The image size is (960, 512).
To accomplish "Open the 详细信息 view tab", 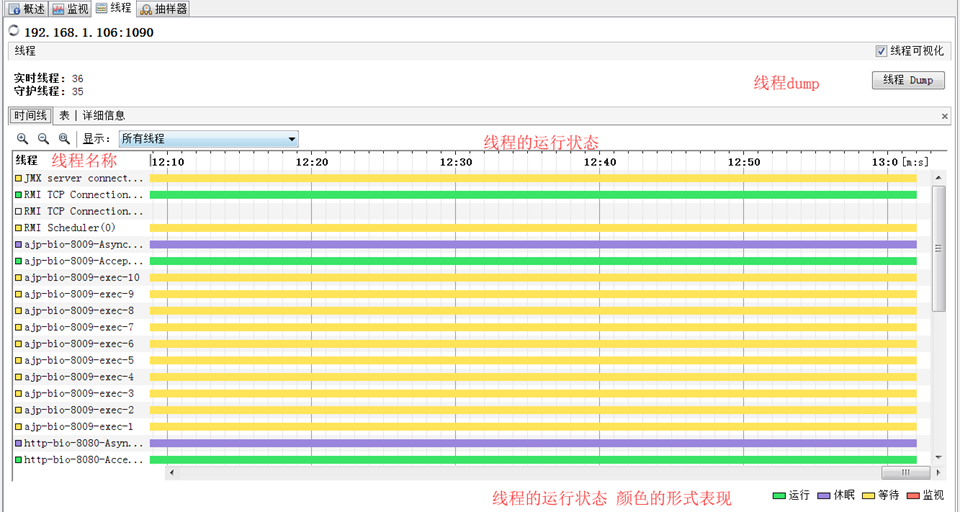I will tap(103, 115).
